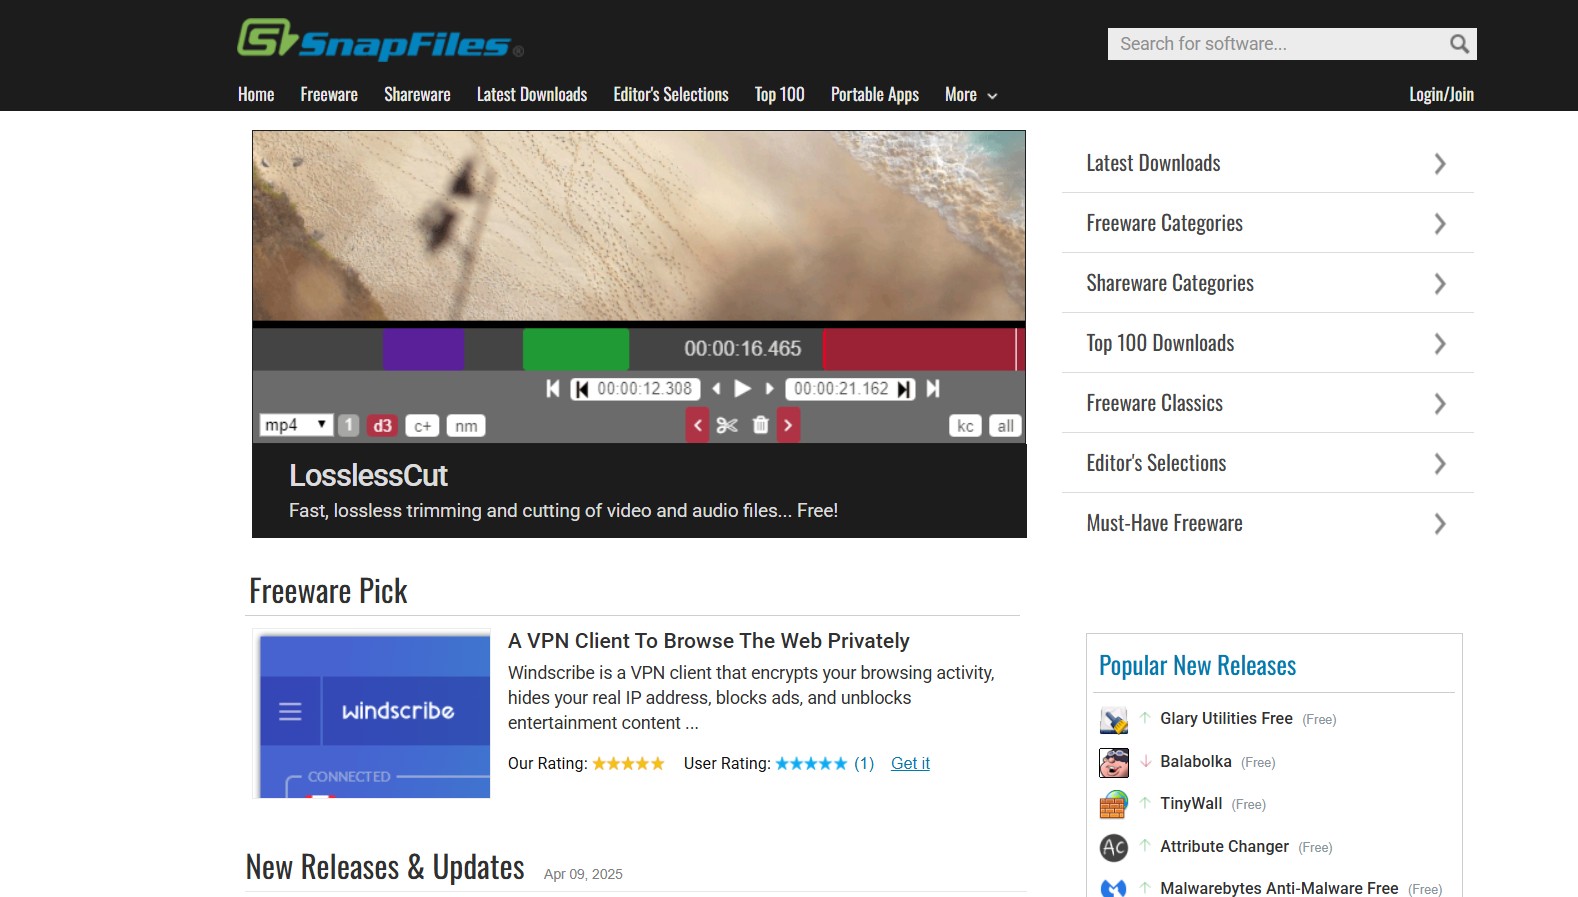Expand the Freeware Categories chevron
The image size is (1578, 897).
click(x=1439, y=224)
